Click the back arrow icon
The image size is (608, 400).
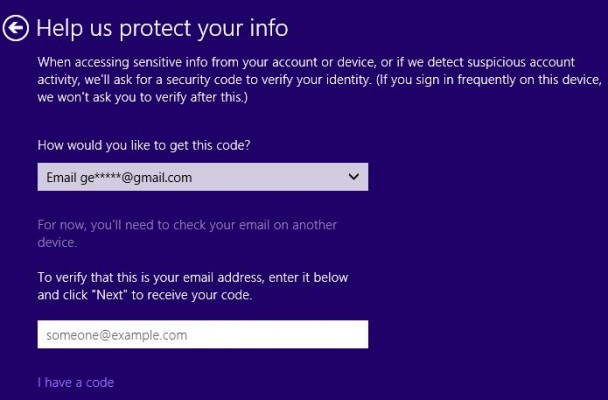[16, 28]
